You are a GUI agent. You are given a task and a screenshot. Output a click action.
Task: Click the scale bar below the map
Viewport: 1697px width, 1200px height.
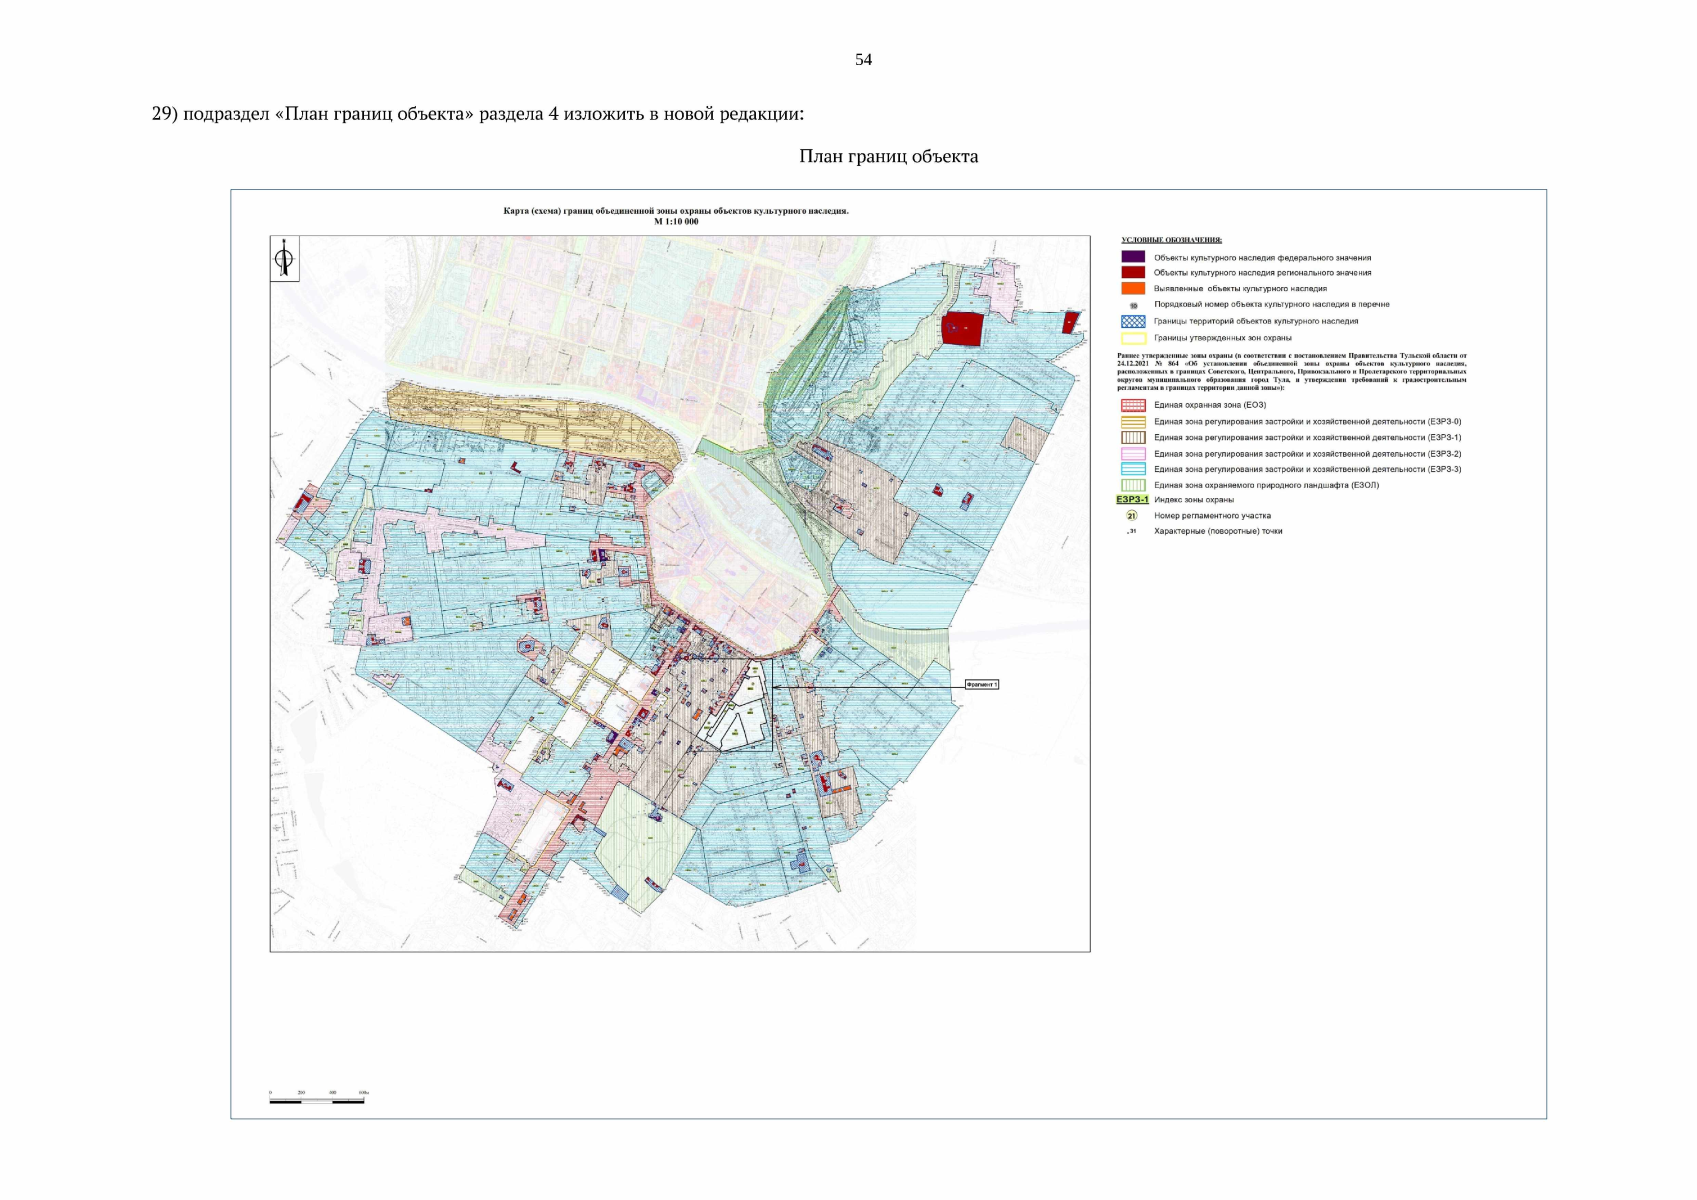[x=317, y=1100]
